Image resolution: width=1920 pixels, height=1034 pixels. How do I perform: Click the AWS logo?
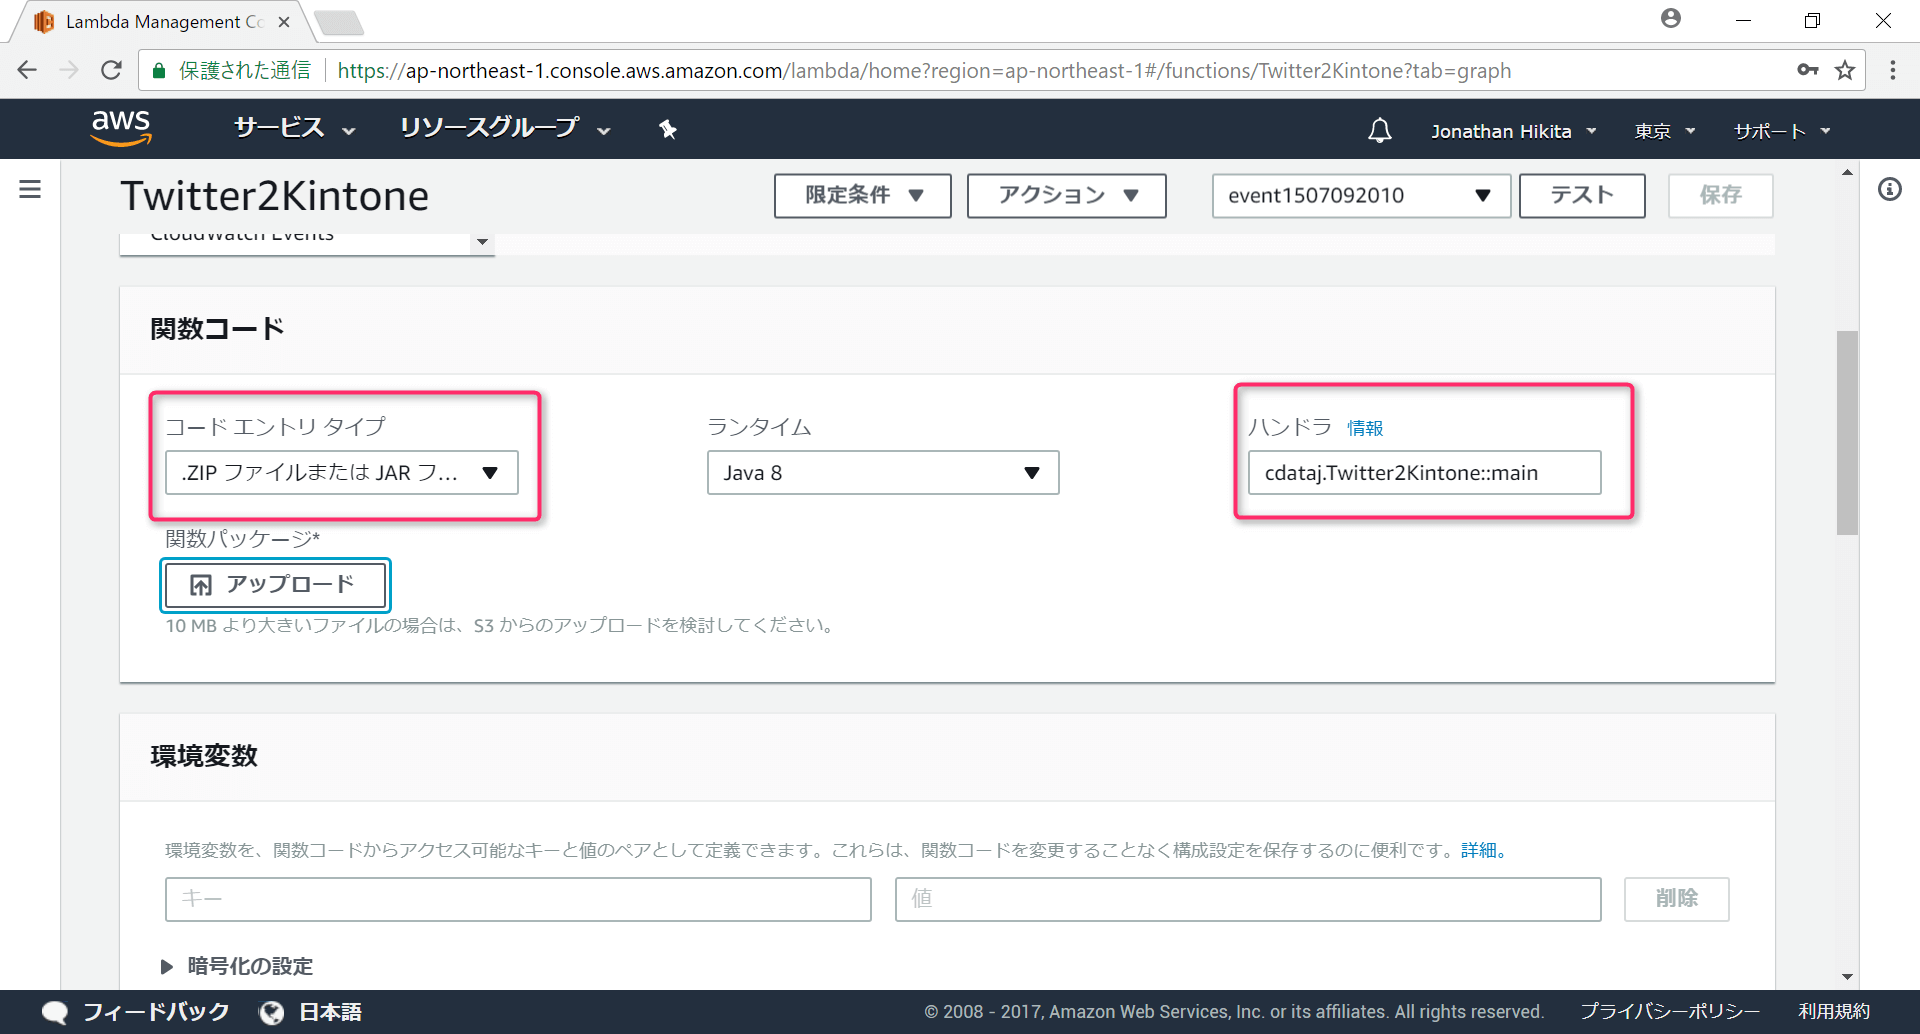tap(121, 128)
